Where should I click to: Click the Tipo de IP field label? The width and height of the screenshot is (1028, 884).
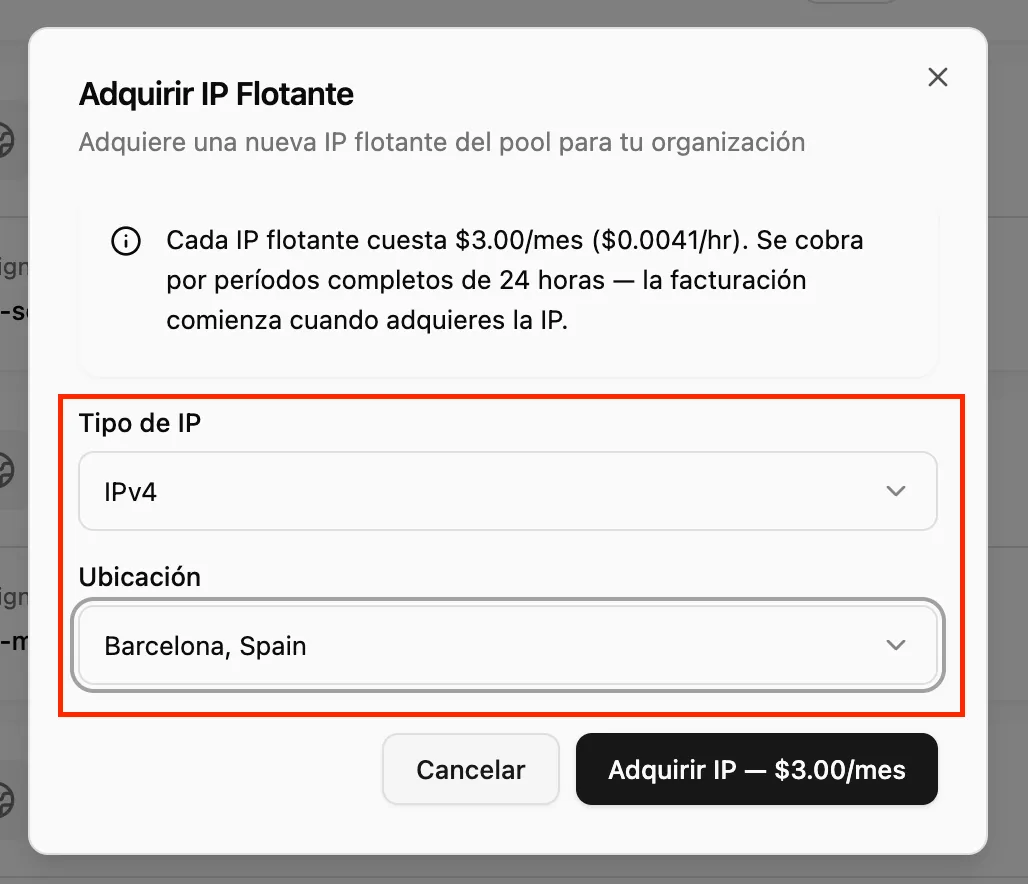point(140,423)
